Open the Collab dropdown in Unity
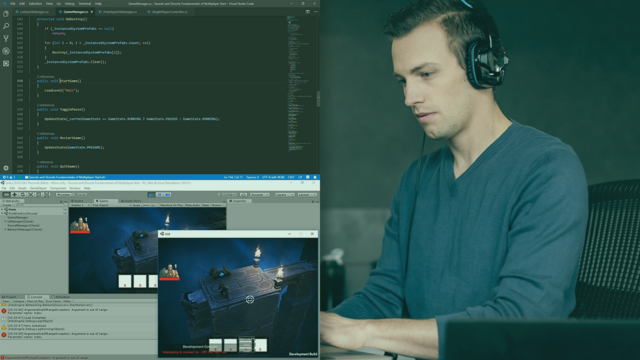The image size is (640, 360). pos(227,195)
